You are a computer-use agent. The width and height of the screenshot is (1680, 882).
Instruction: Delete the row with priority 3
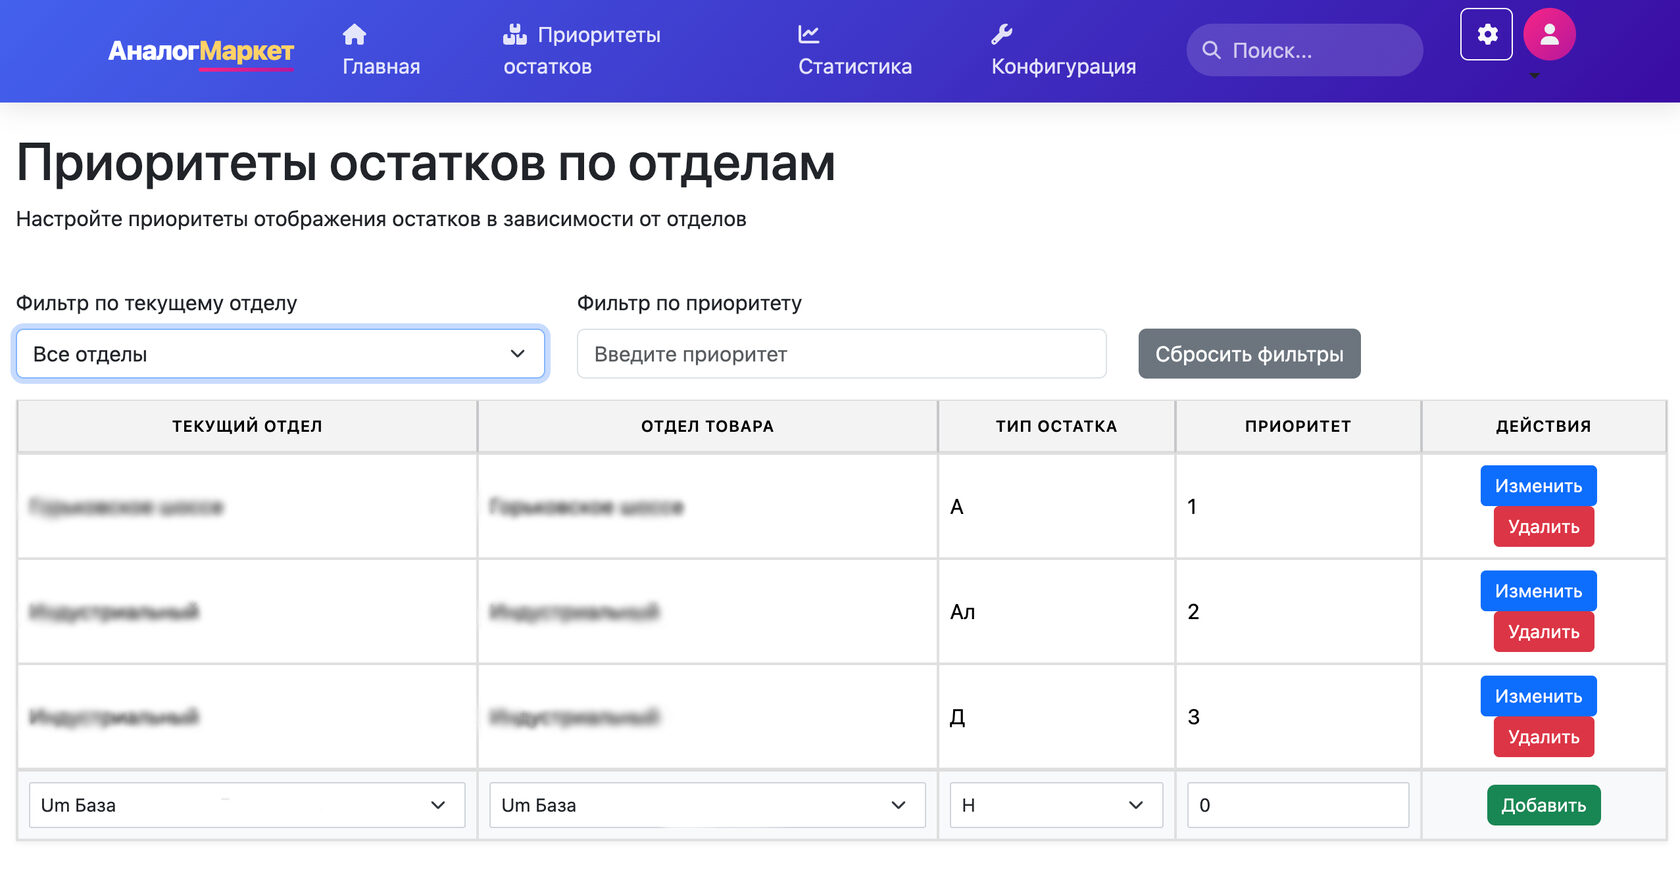coord(1543,737)
